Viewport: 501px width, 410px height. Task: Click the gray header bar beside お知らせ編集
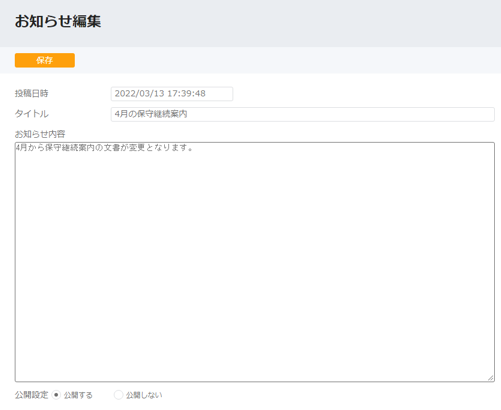pos(300,22)
